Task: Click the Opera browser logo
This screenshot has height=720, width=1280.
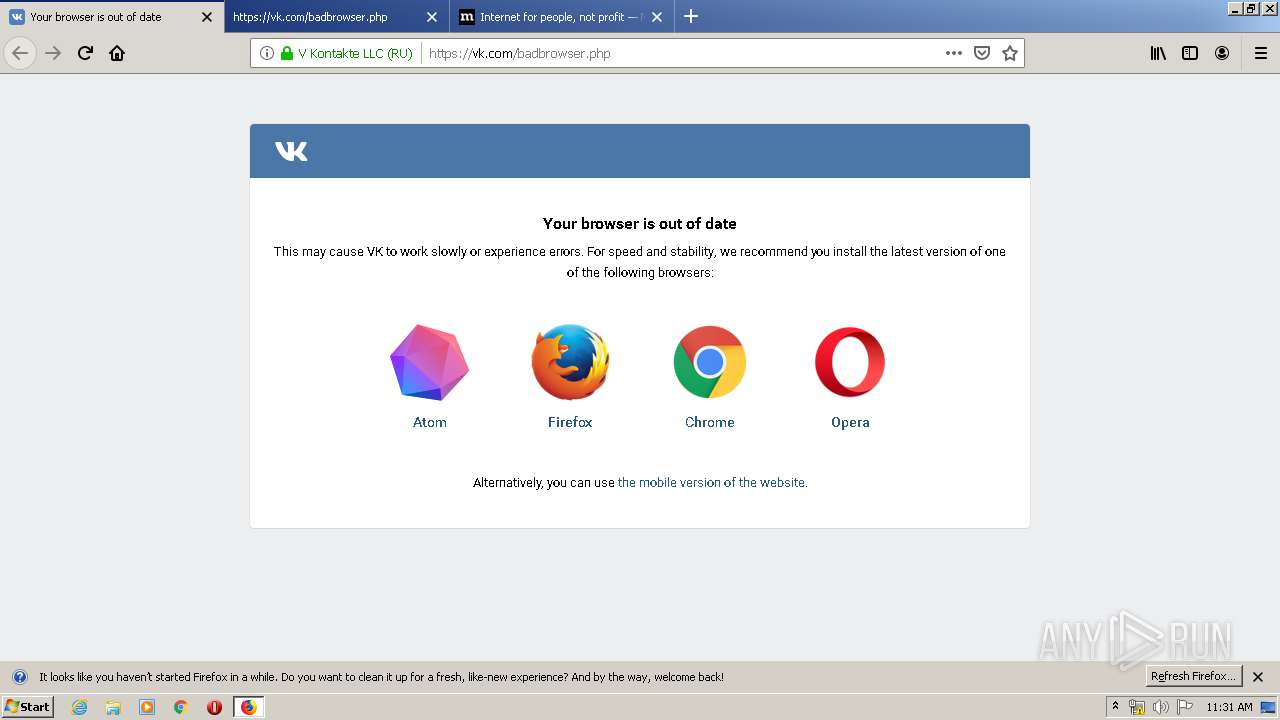Action: click(x=850, y=362)
